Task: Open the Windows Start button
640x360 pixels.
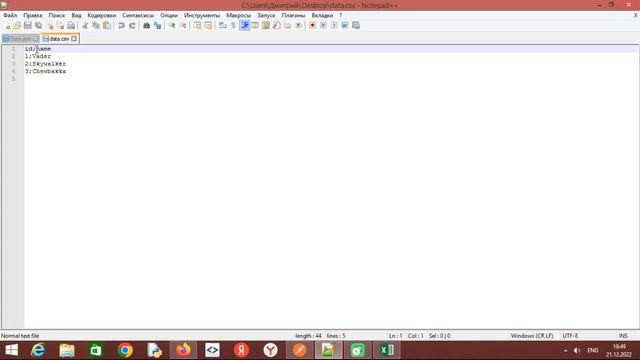Action: point(11,350)
